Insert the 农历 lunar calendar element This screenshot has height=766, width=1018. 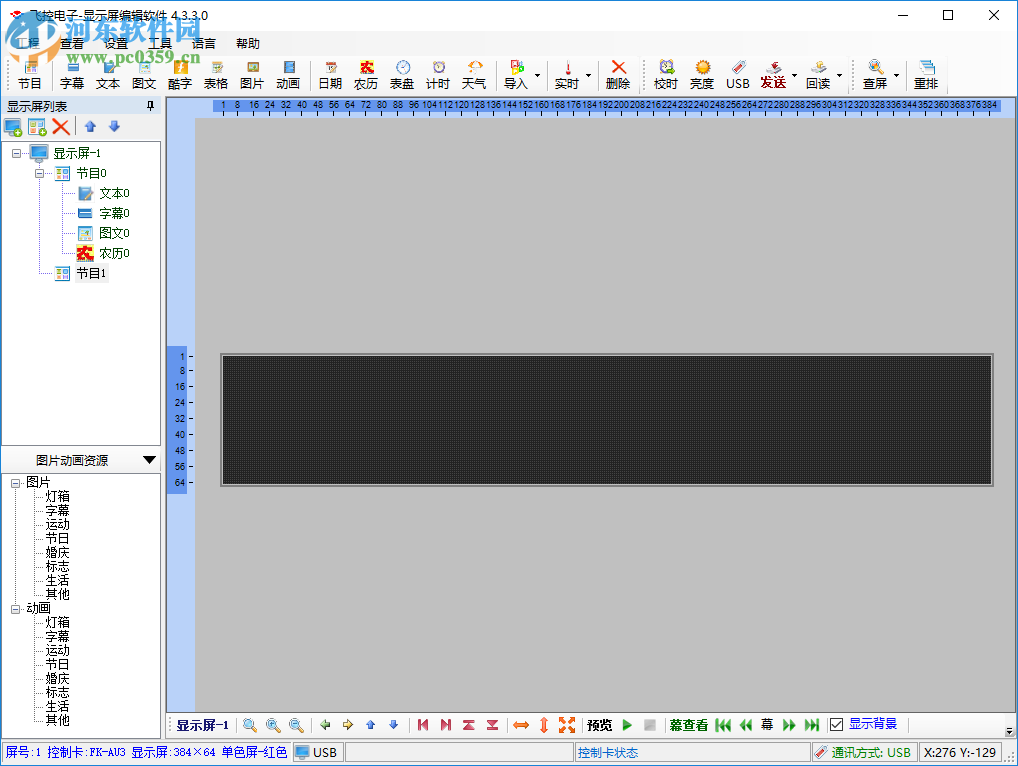click(x=366, y=75)
